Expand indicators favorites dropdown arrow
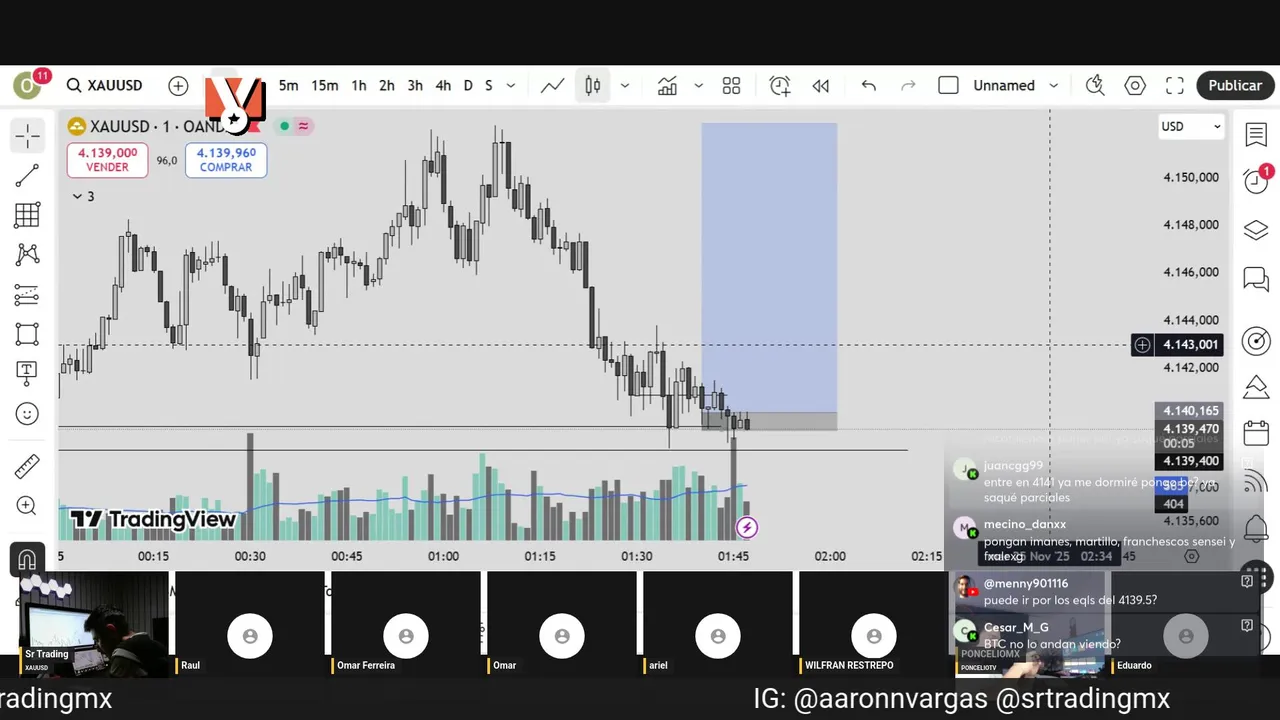 tap(698, 86)
